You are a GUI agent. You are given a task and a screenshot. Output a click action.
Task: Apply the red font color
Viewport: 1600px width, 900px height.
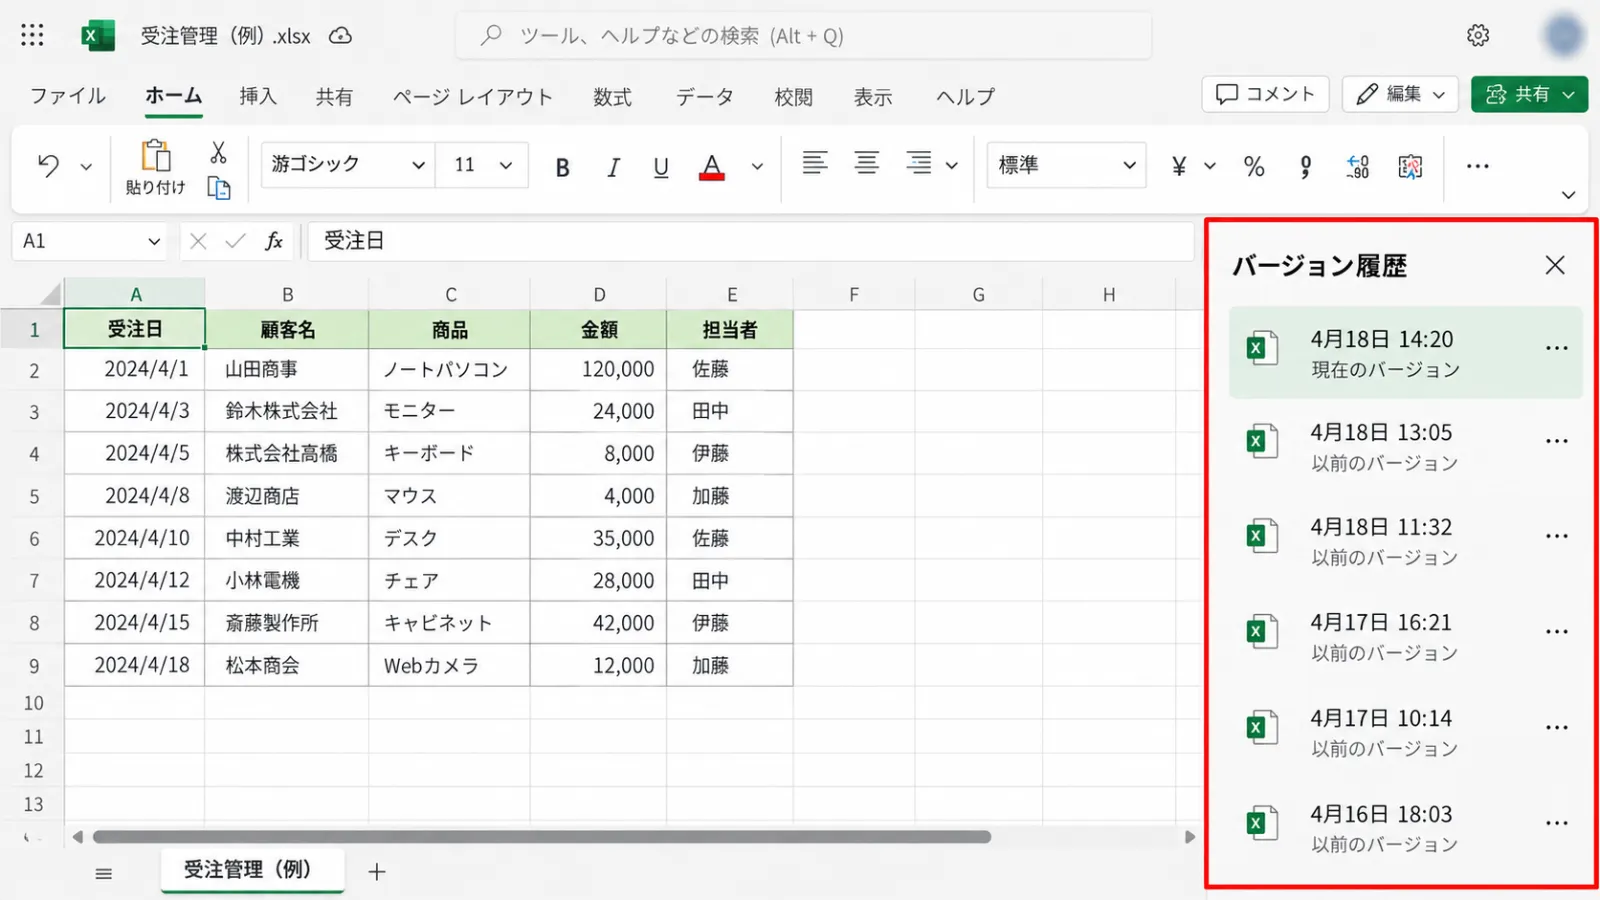click(712, 167)
